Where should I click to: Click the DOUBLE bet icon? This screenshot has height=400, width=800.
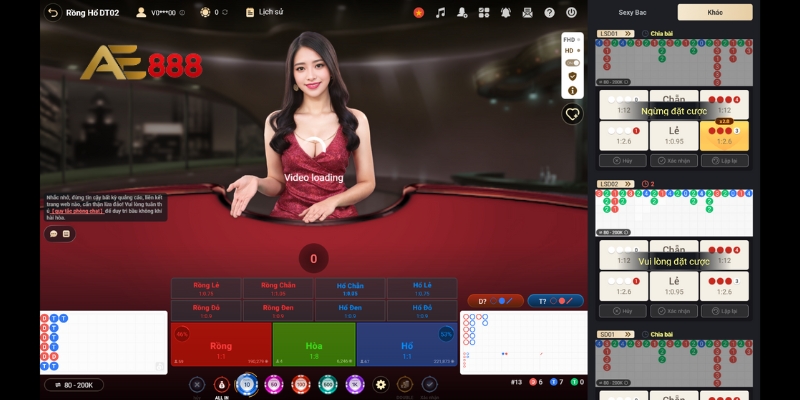pos(405,385)
